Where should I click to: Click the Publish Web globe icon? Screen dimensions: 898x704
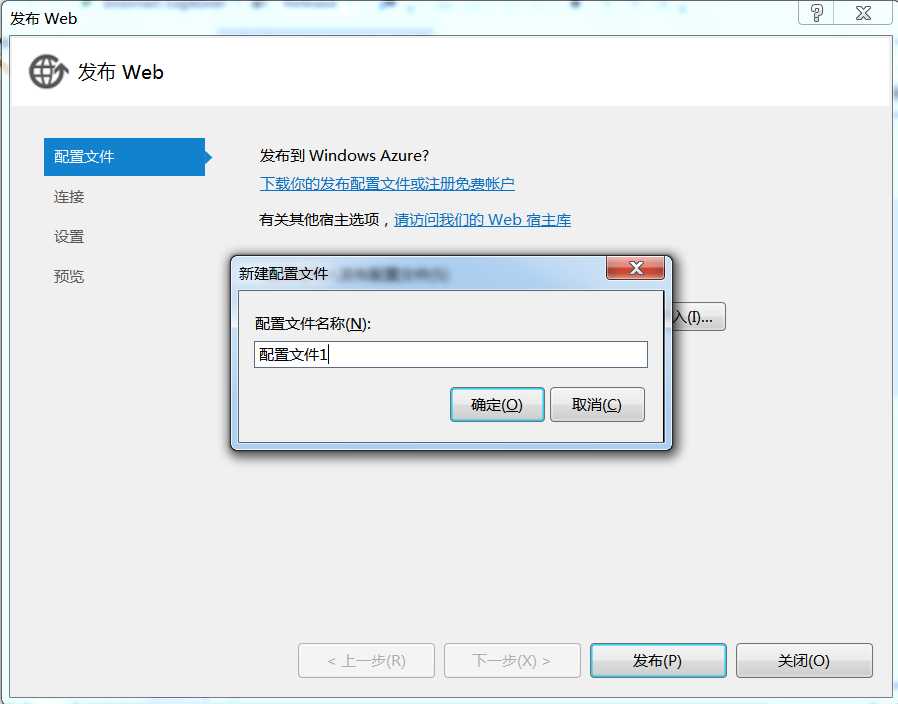(48, 72)
